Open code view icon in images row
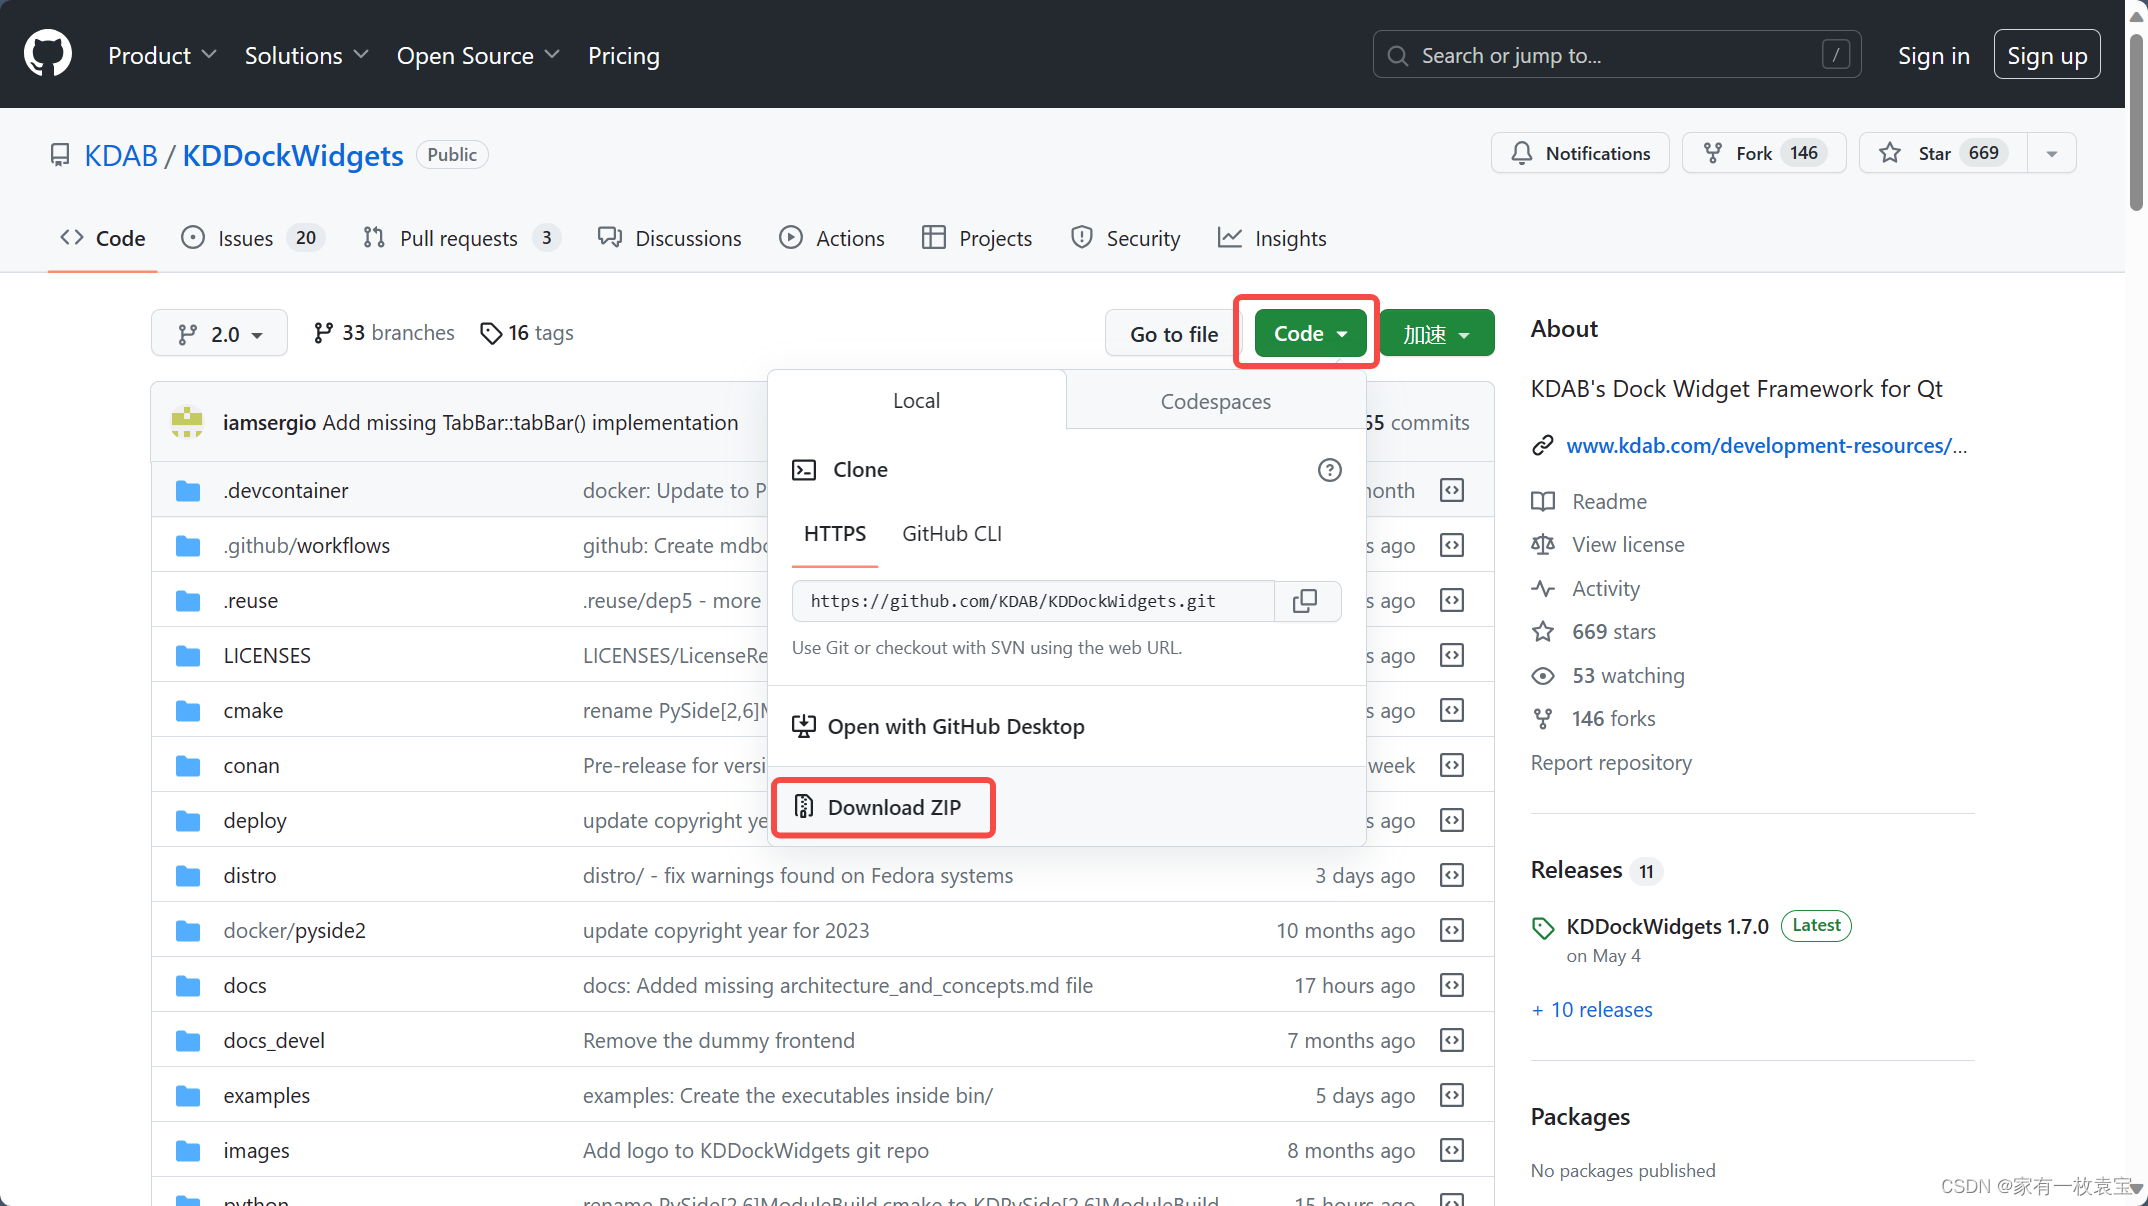The height and width of the screenshot is (1206, 2148). (1452, 1150)
